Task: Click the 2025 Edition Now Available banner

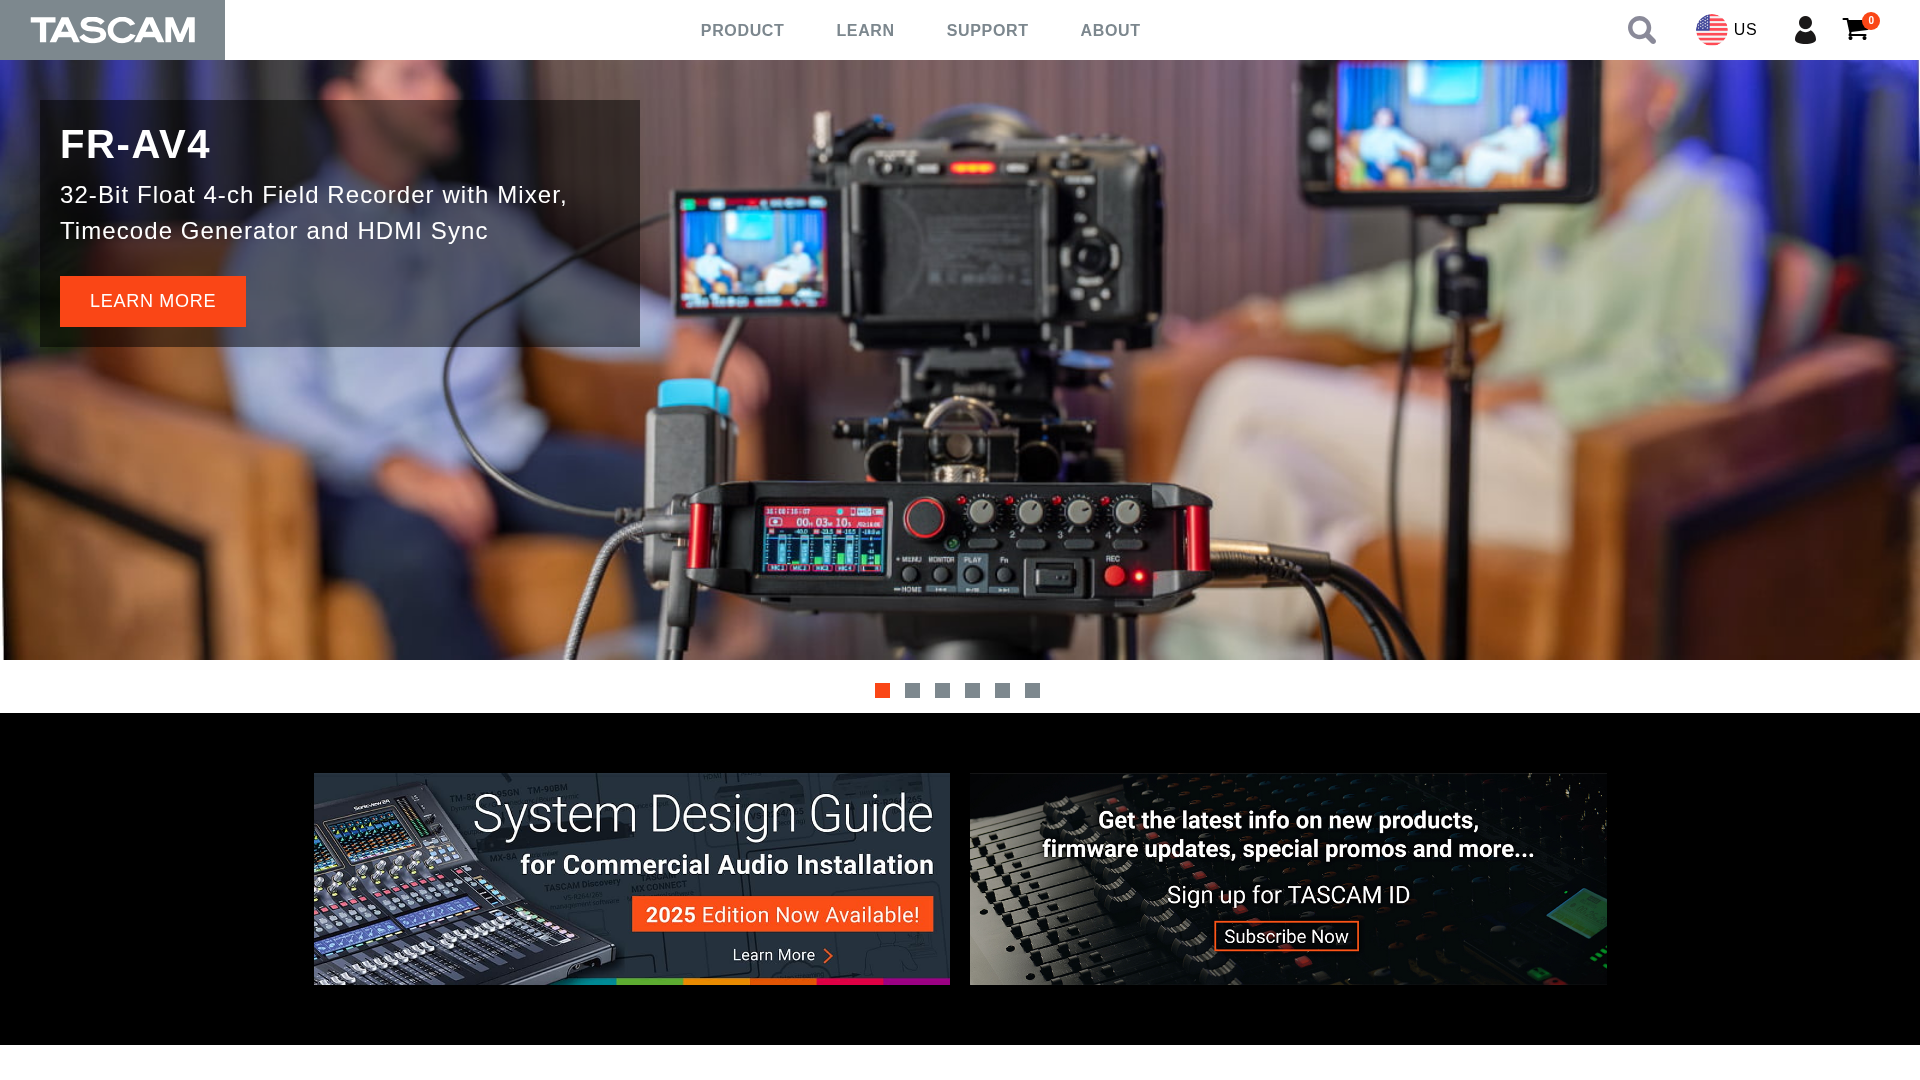Action: point(783,914)
